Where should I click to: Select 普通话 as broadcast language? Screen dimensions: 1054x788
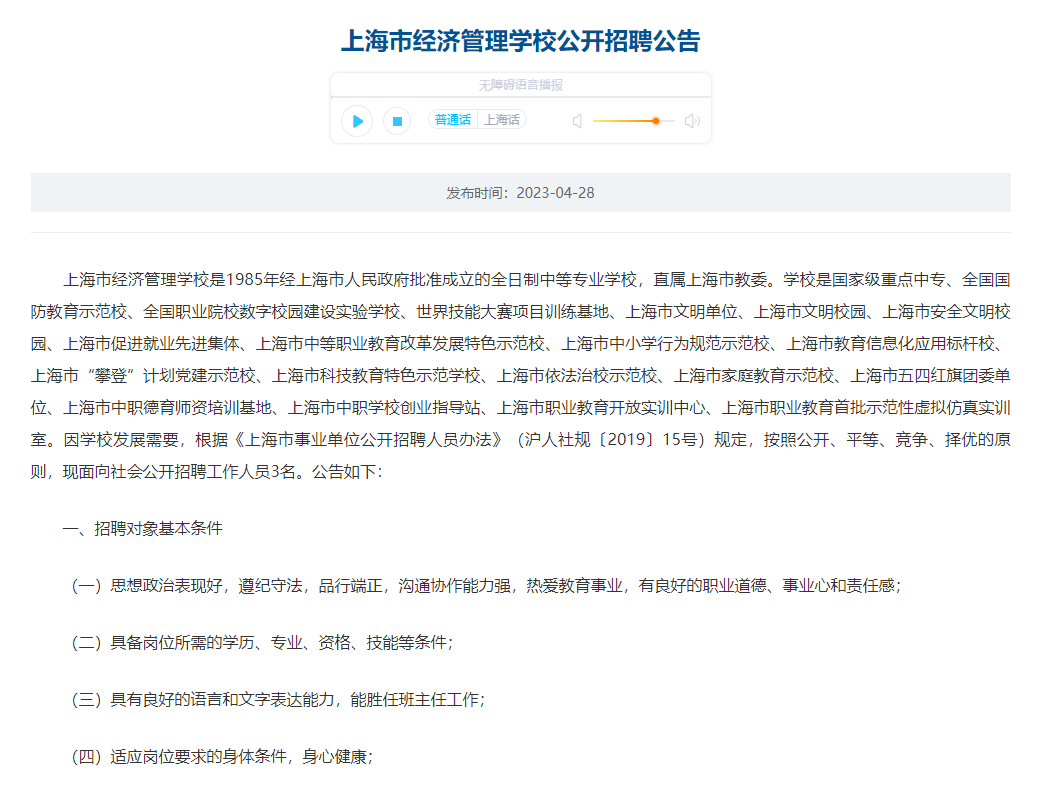pos(453,120)
